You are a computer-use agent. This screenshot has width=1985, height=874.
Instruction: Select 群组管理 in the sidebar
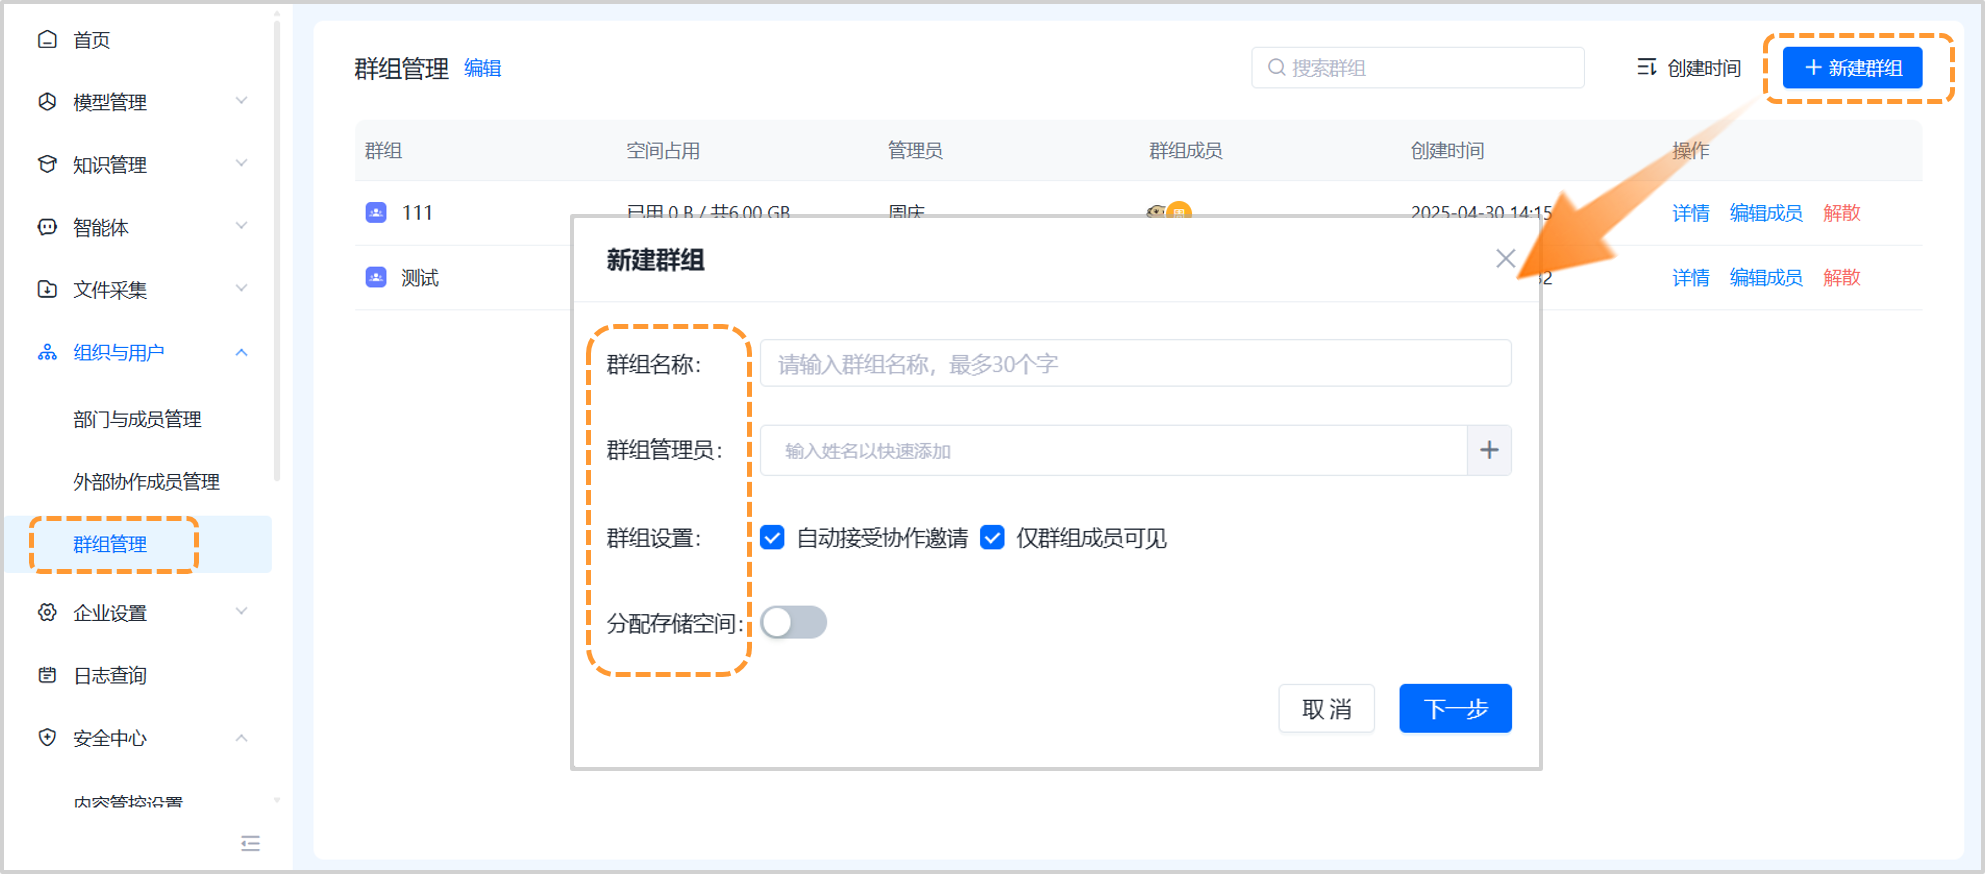138,544
